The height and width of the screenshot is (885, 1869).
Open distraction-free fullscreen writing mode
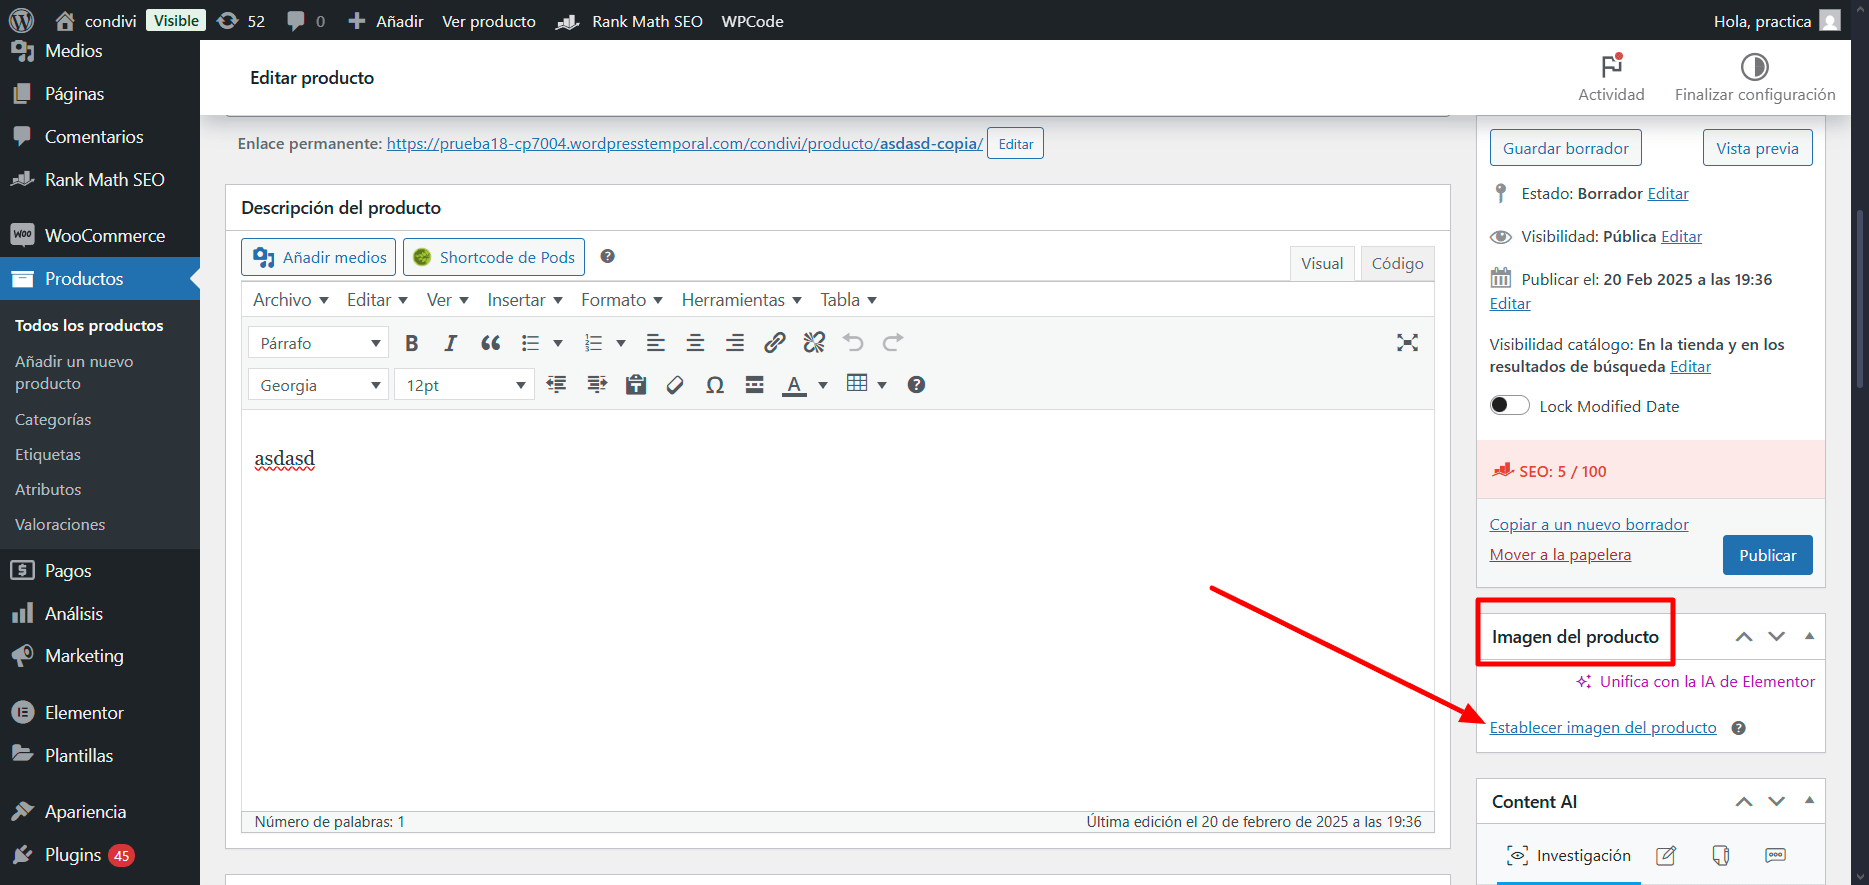click(x=1407, y=343)
